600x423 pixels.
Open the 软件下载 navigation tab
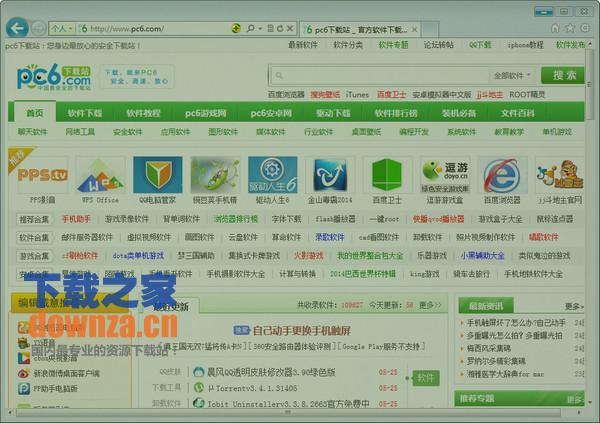[85, 113]
